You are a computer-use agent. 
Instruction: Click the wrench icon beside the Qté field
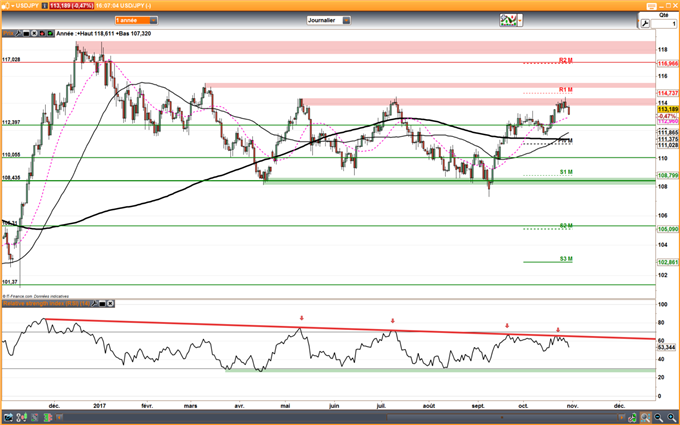(x=645, y=24)
